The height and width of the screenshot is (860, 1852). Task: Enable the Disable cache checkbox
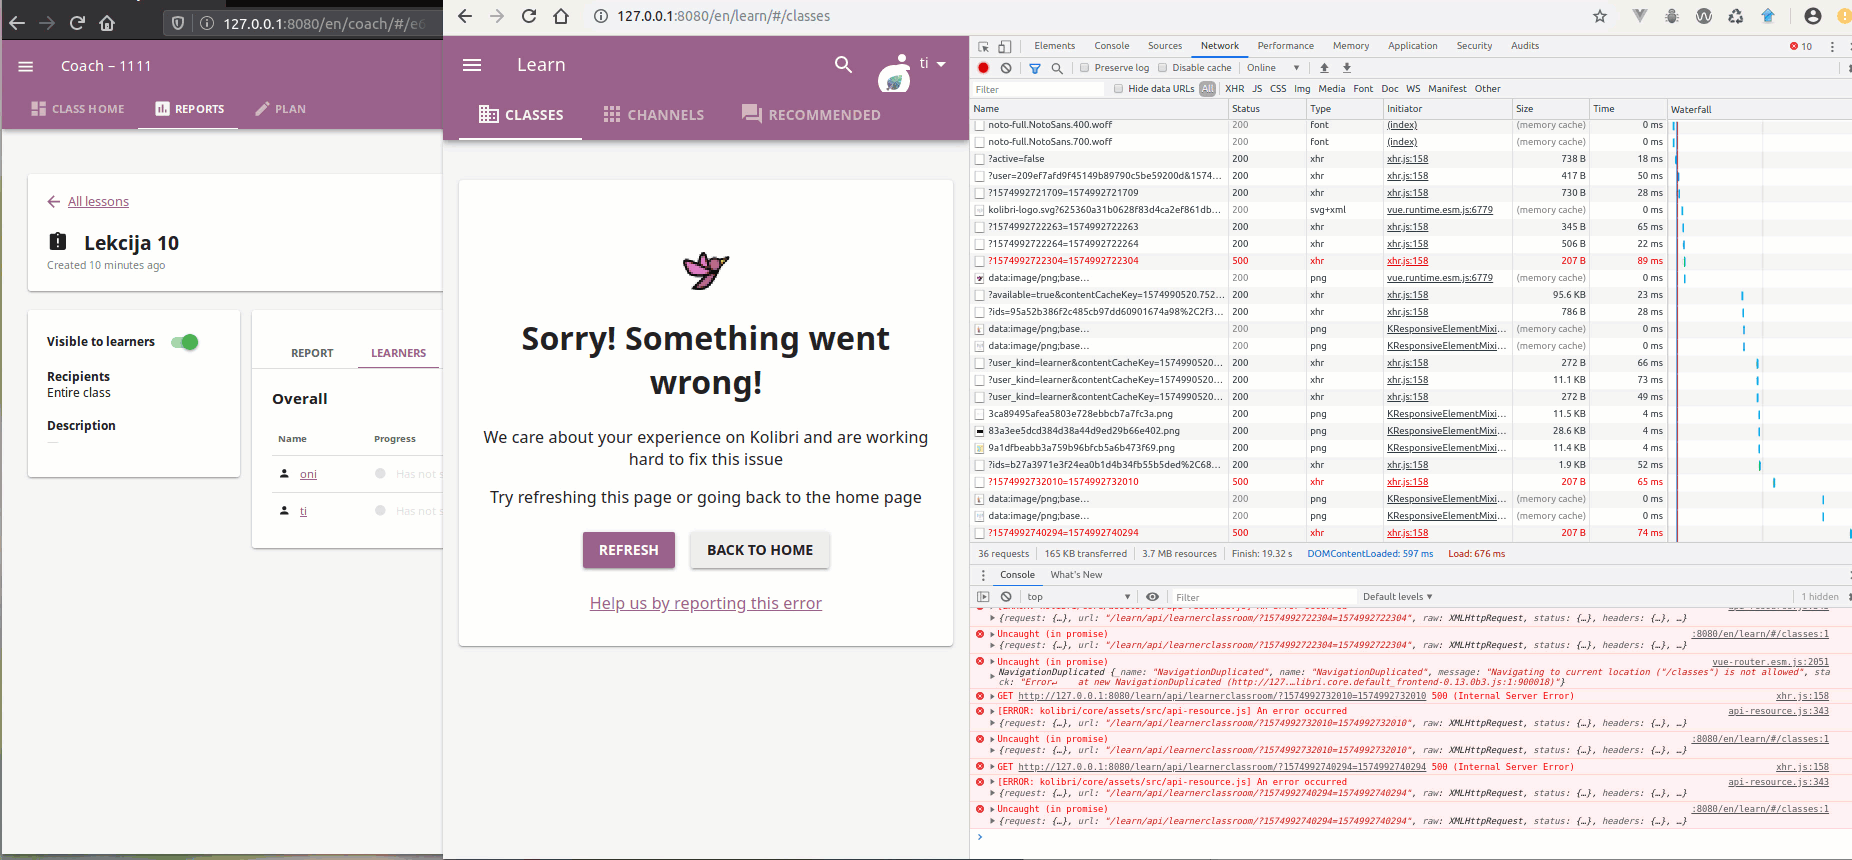(x=1162, y=68)
